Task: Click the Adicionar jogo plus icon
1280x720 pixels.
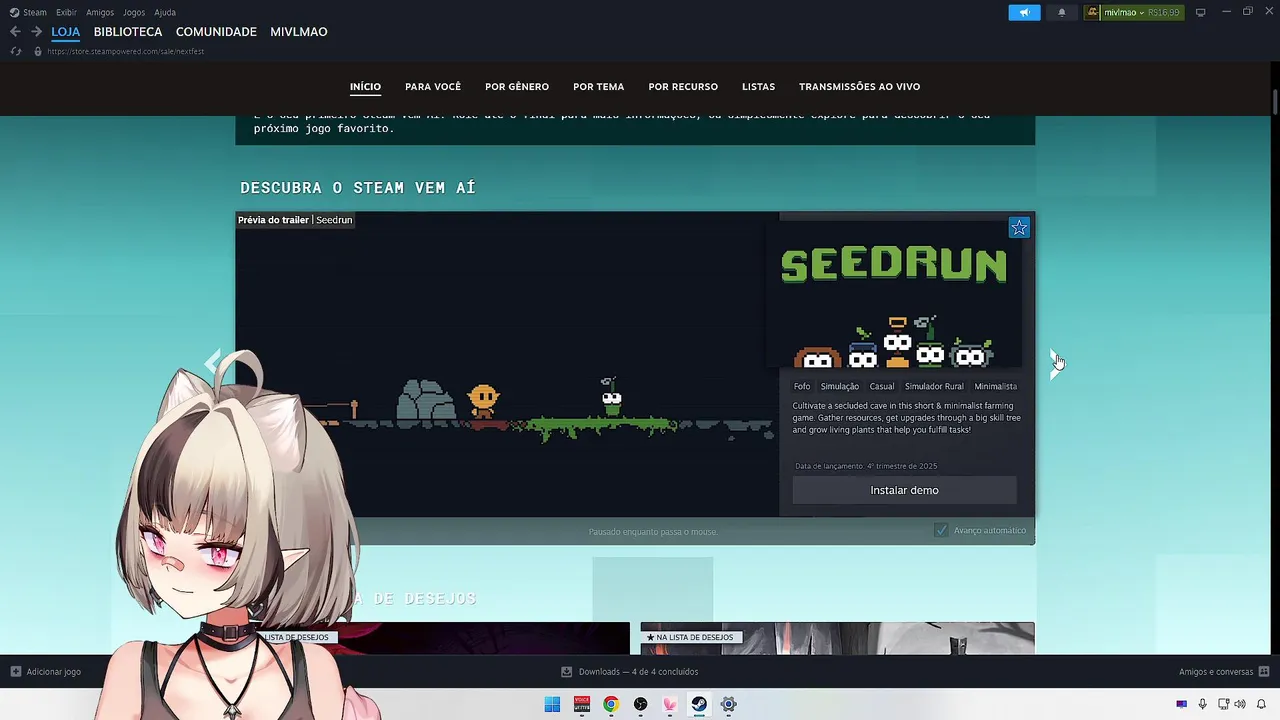Action: (16, 672)
